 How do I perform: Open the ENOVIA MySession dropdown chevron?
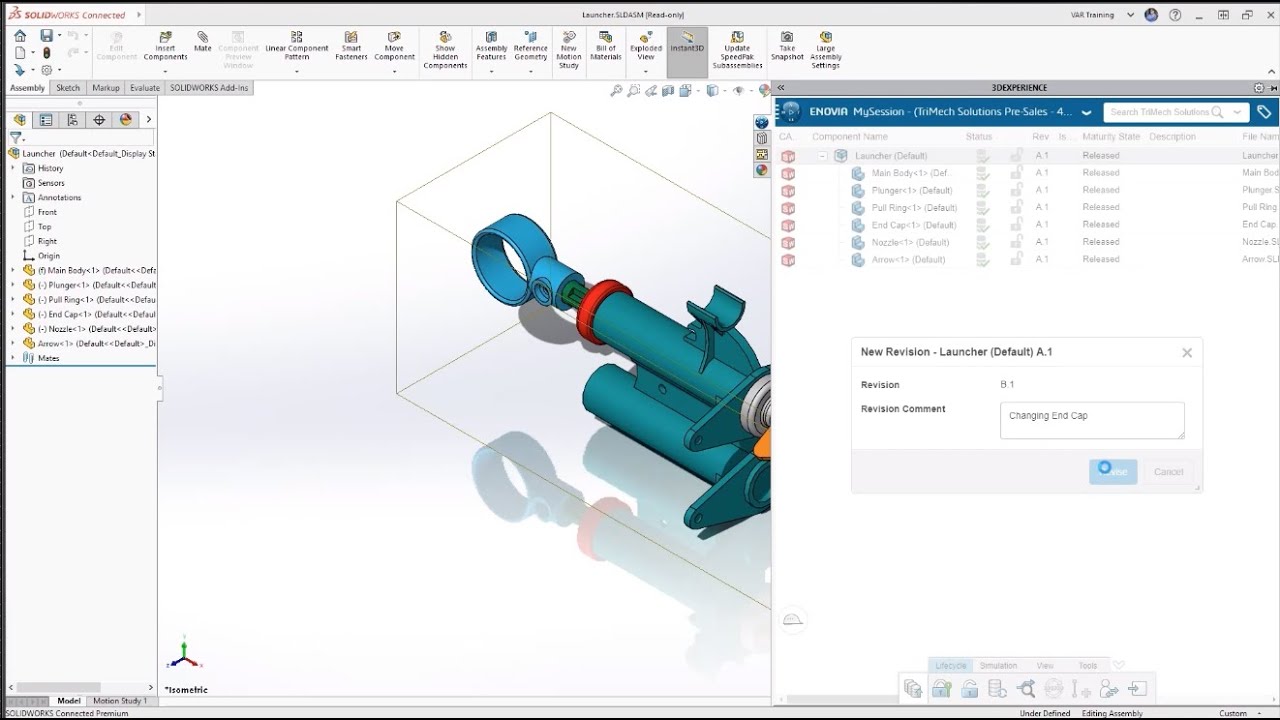click(1086, 112)
